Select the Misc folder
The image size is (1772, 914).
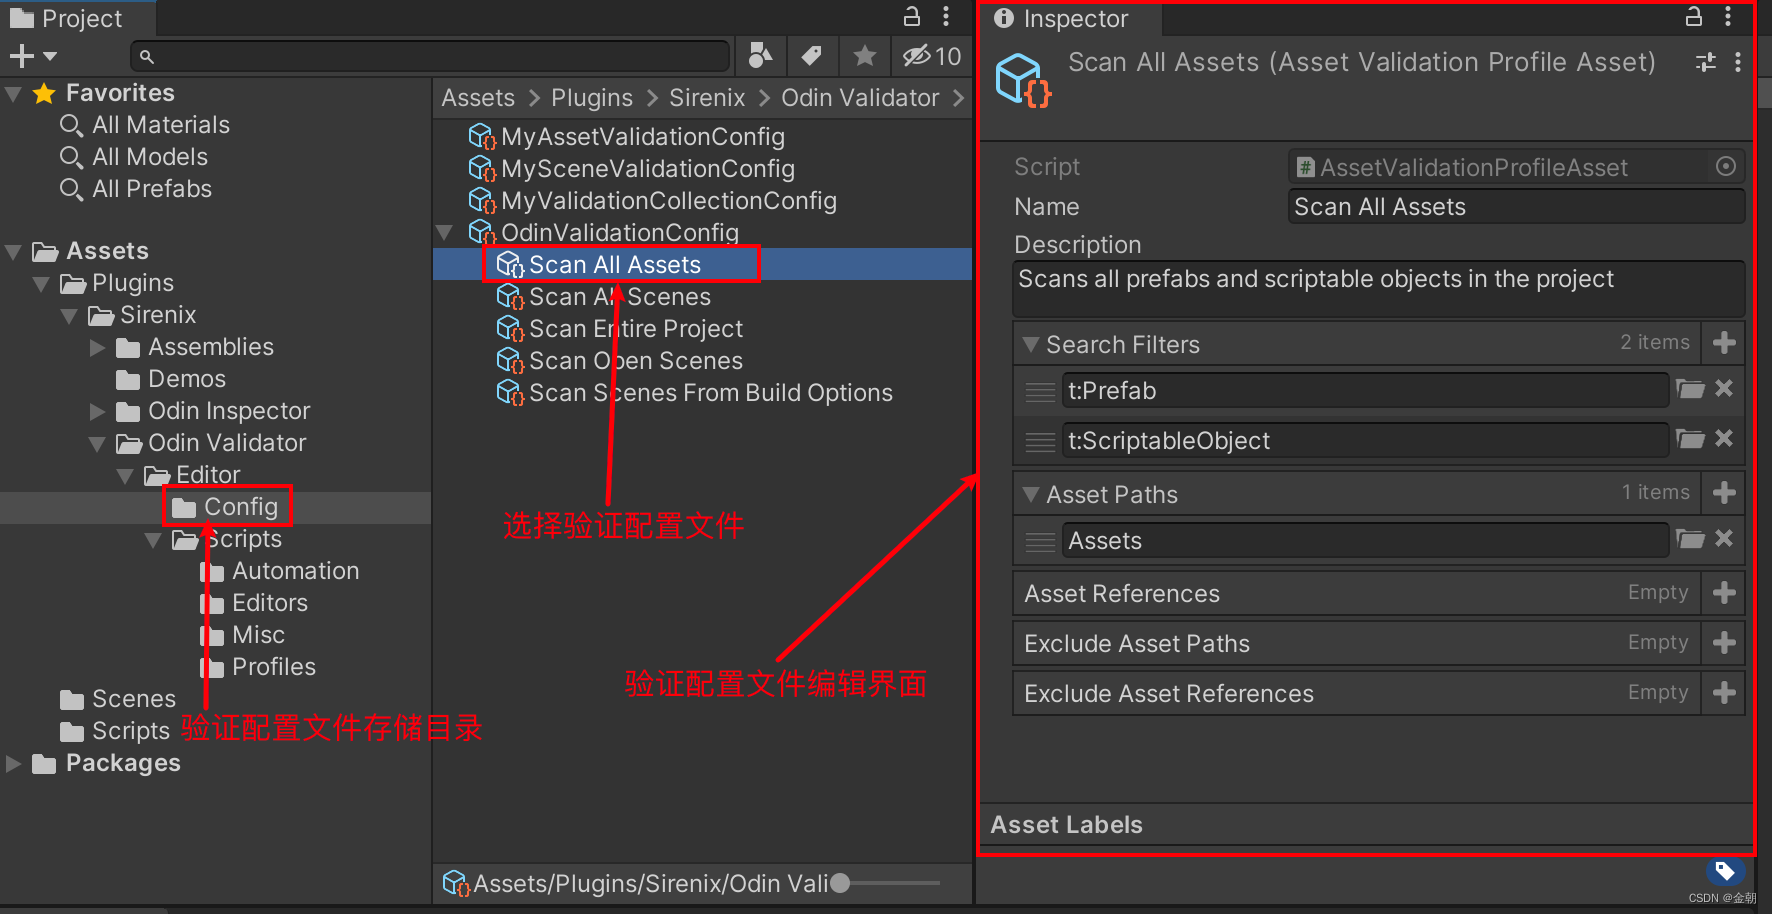pos(258,635)
